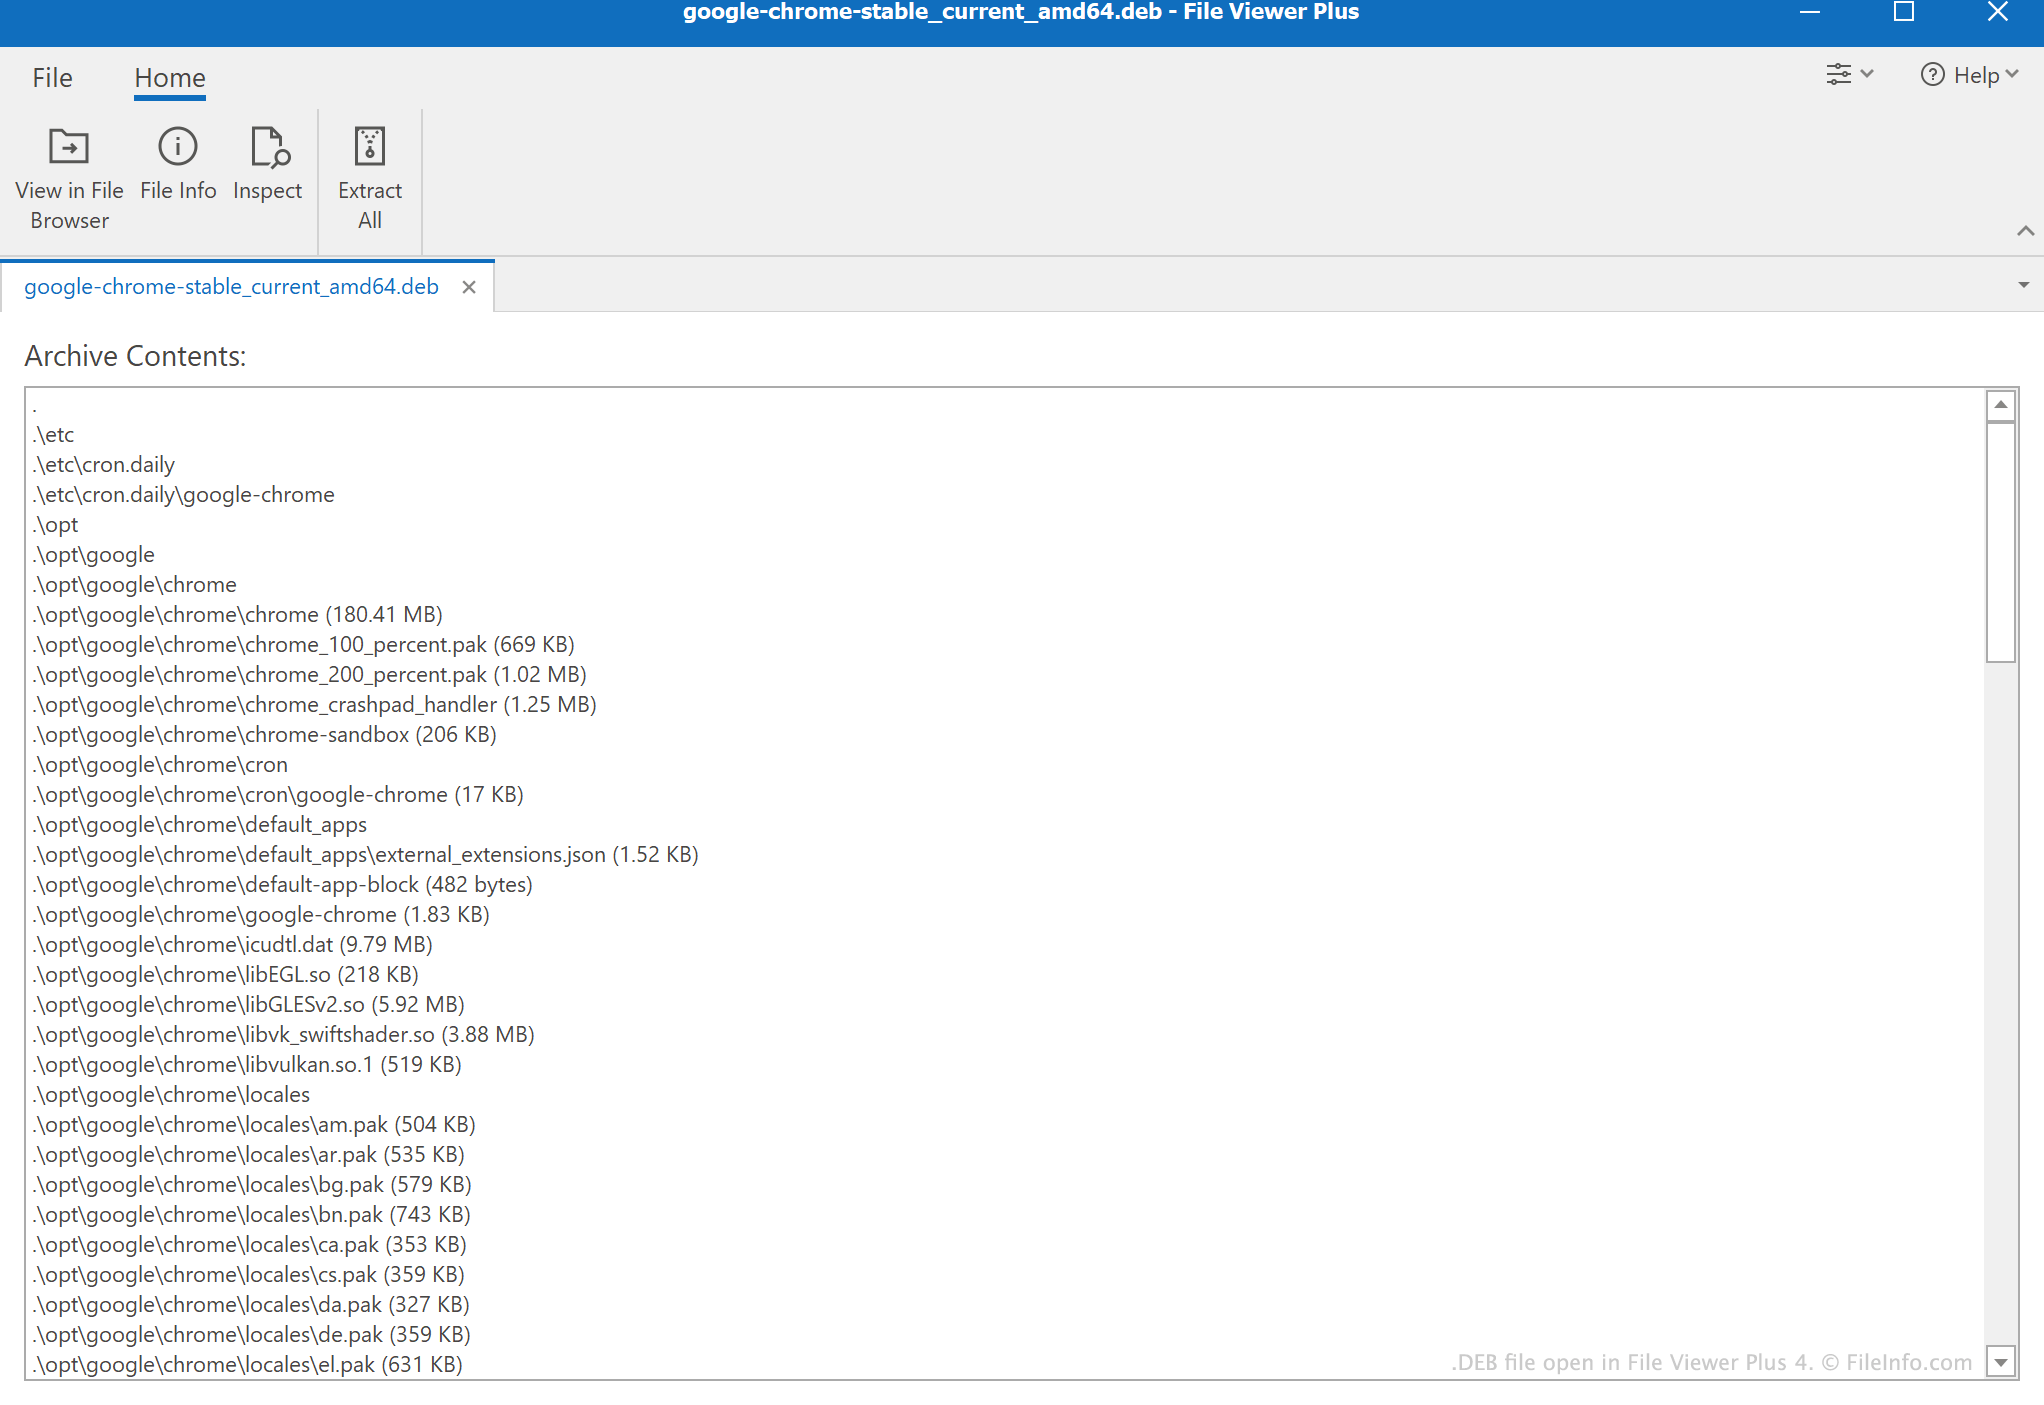Open the file in File Browser
This screenshot has height=1405, width=2044.
pyautogui.click(x=68, y=178)
